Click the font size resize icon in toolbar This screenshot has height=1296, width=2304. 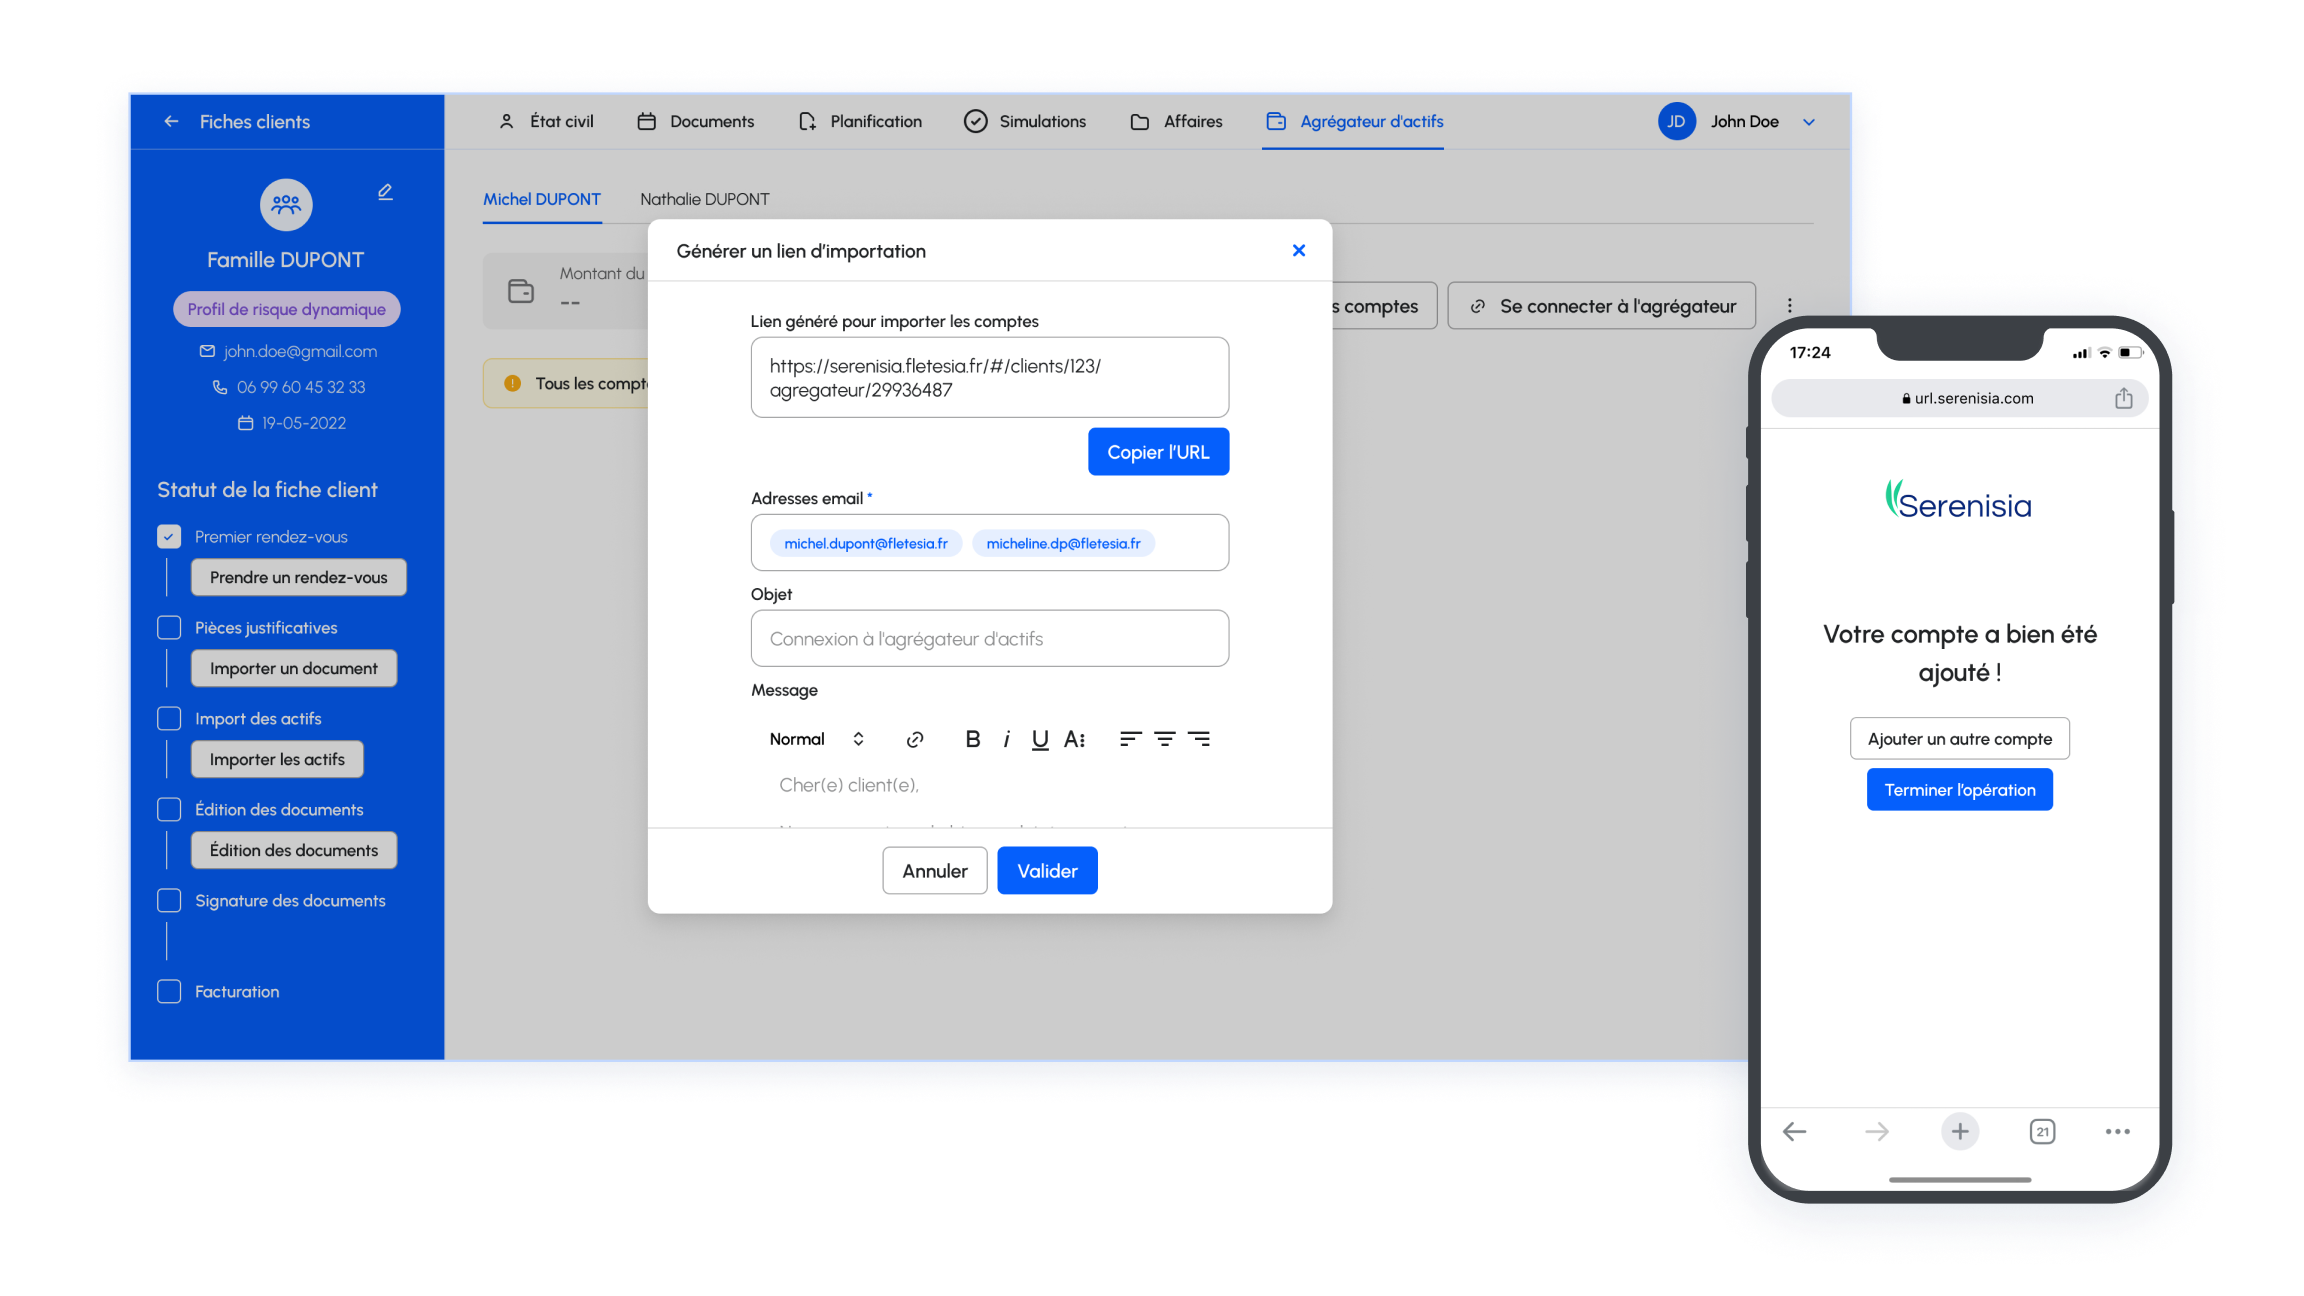pyautogui.click(x=1073, y=739)
